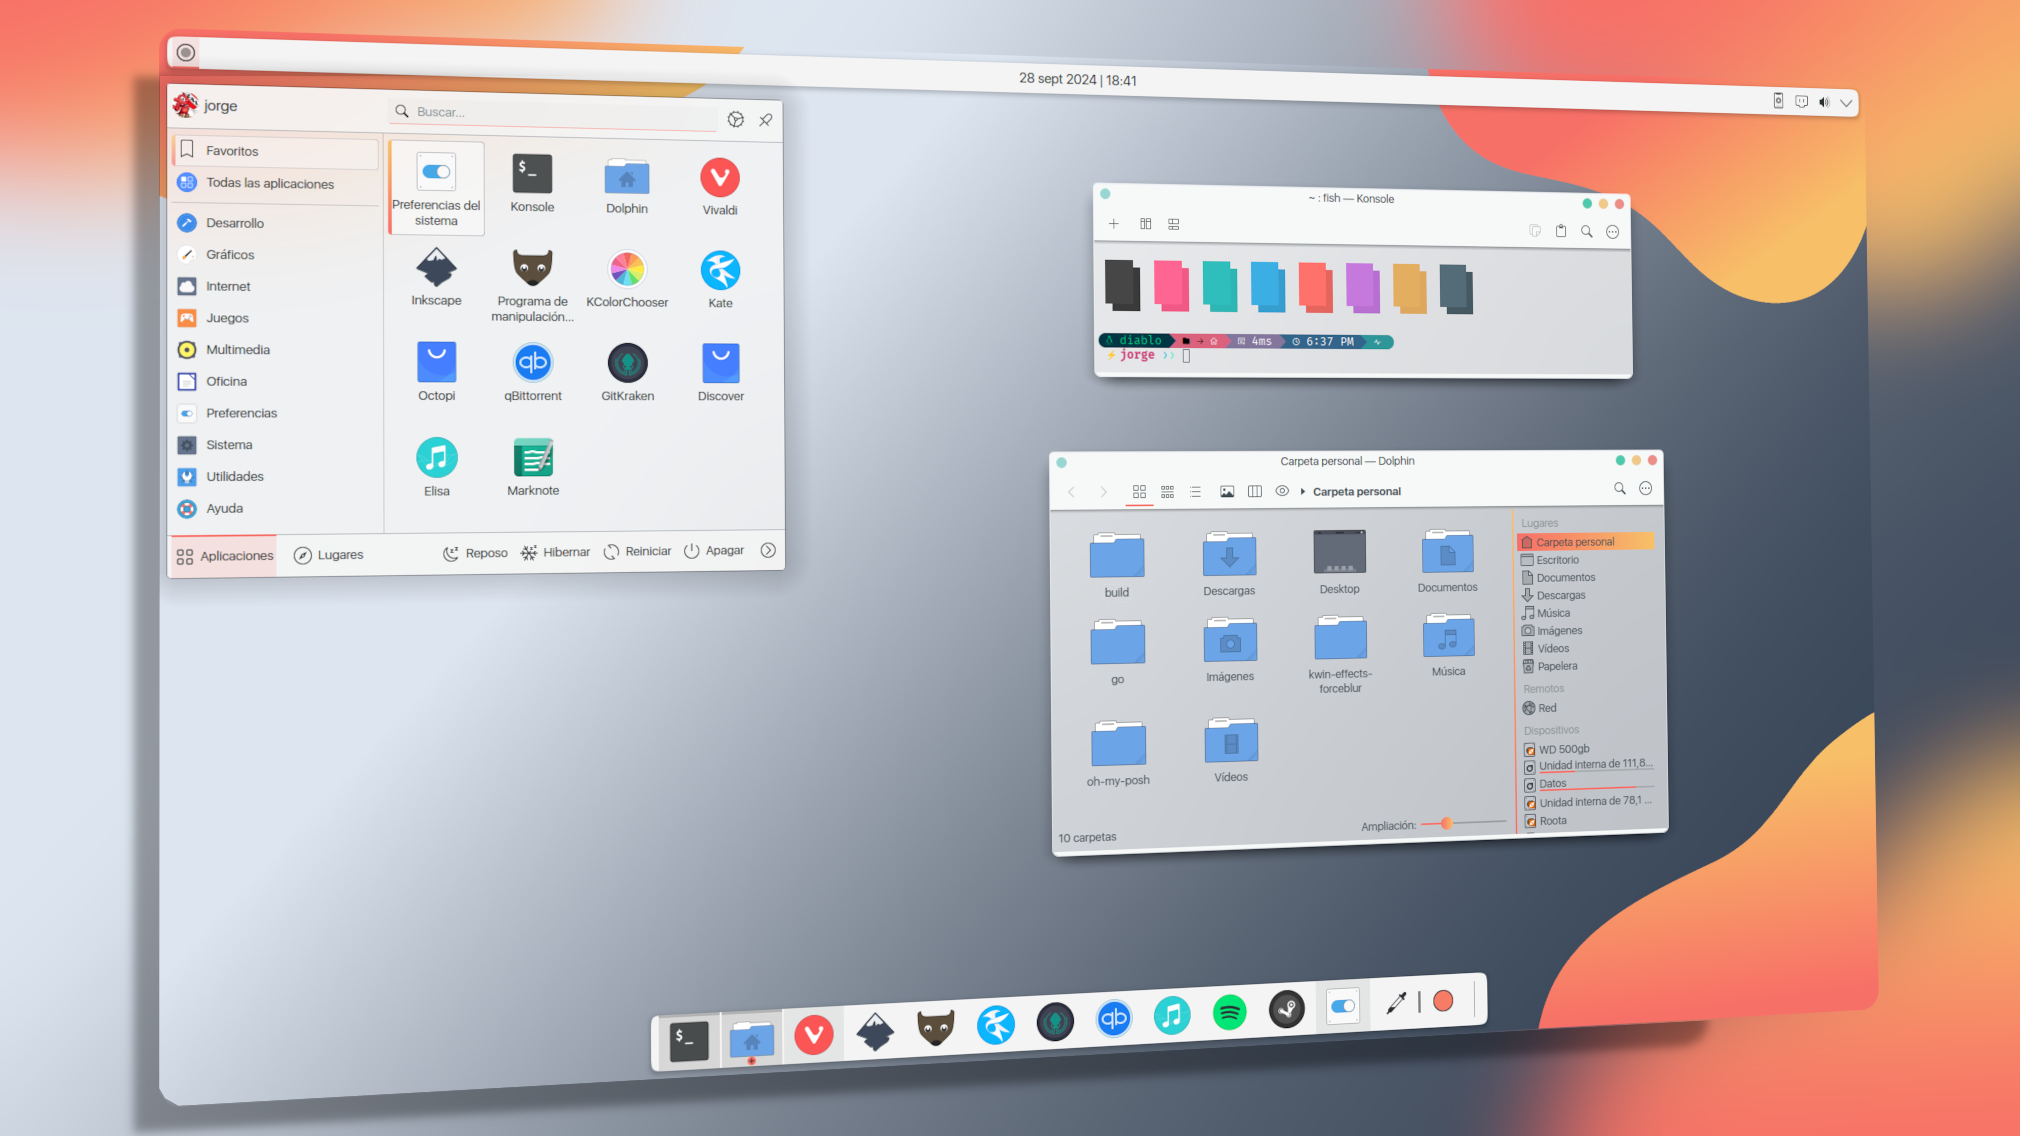Image resolution: width=2020 pixels, height=1136 pixels.
Task: Launch qBittorrent from the launcher grid
Action: pos(533,372)
